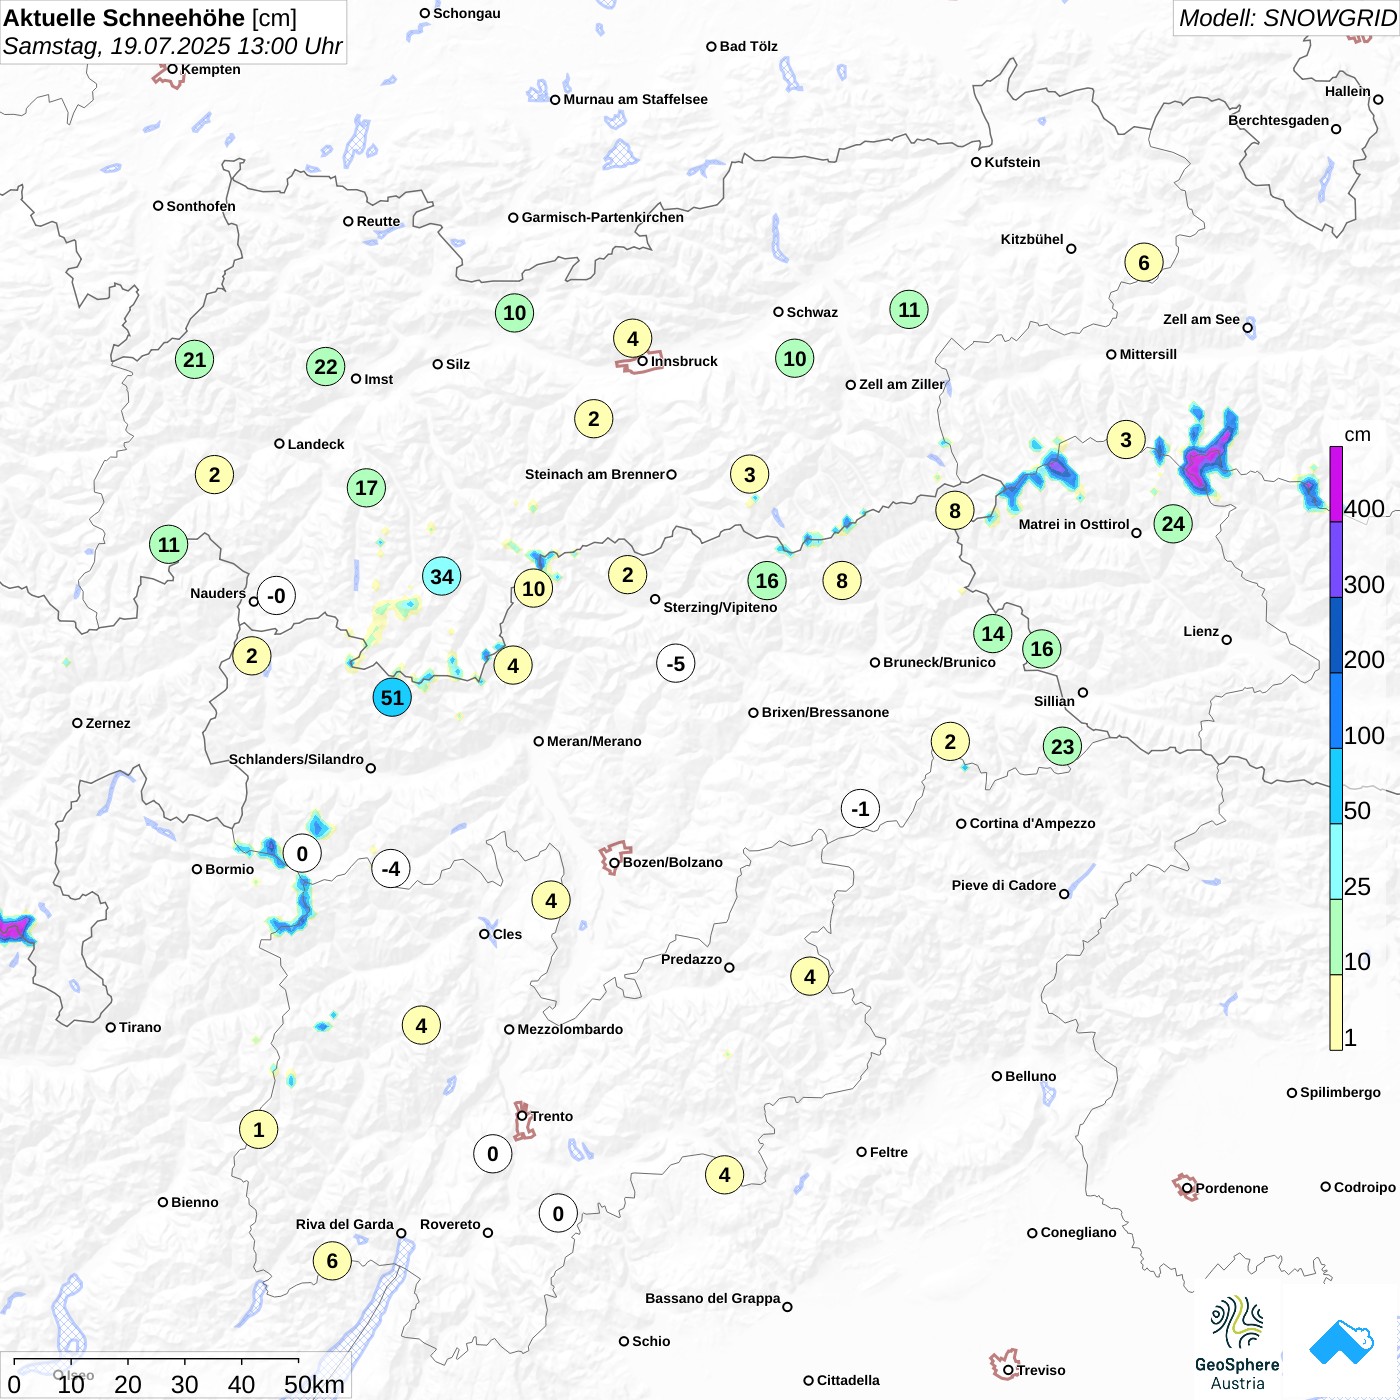The image size is (1400, 1400).
Task: Select the station marker 24 near Matrei in Osttirol
Action: 1173,523
